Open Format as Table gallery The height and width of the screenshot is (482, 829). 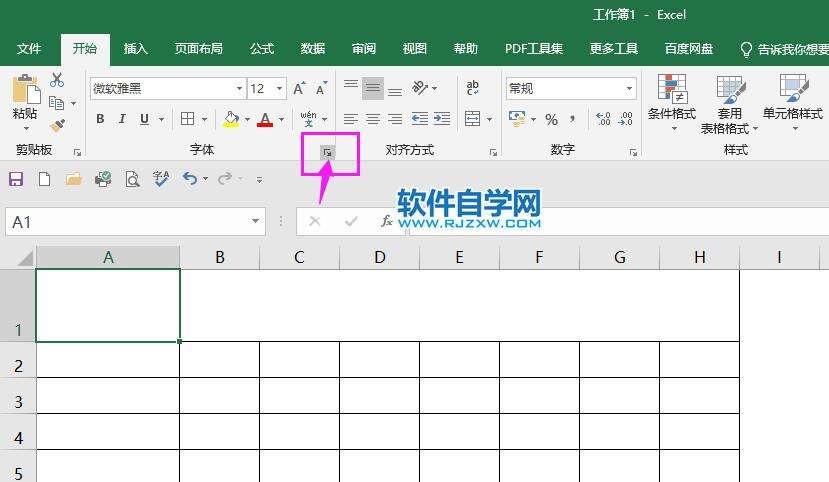[x=729, y=104]
